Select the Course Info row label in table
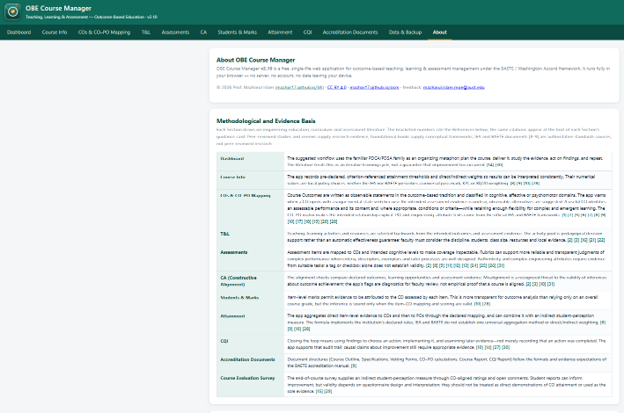The width and height of the screenshot is (624, 413). click(233, 177)
